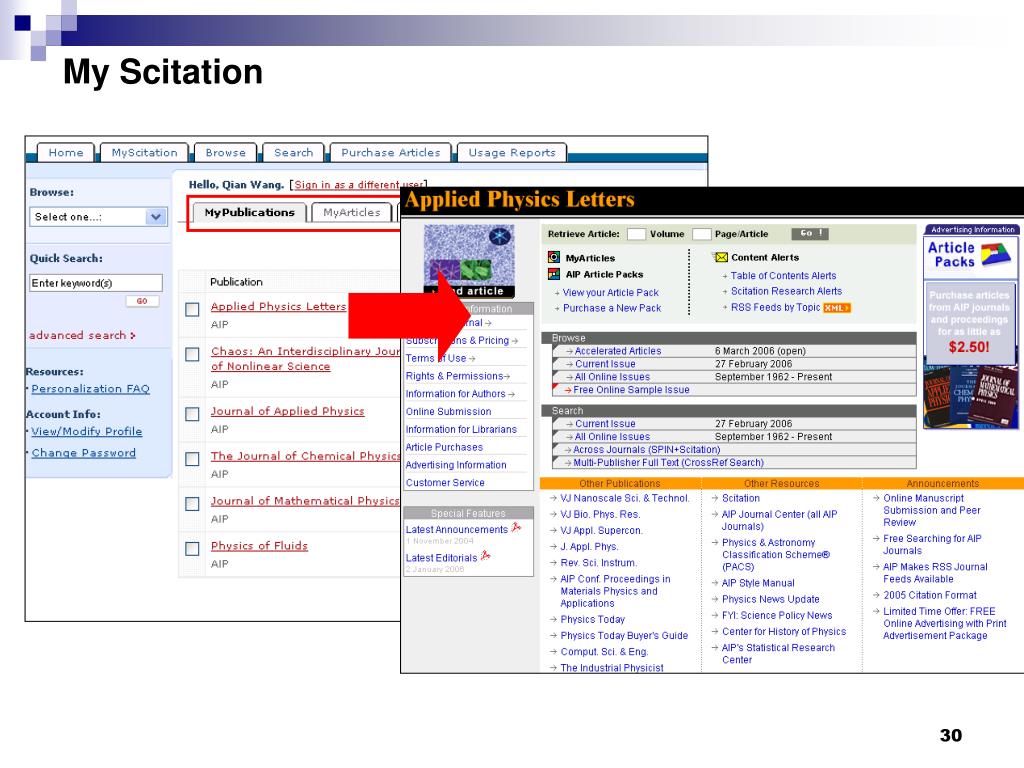Open Scitation Research Alerts link
The height and width of the screenshot is (768, 1024).
(786, 291)
